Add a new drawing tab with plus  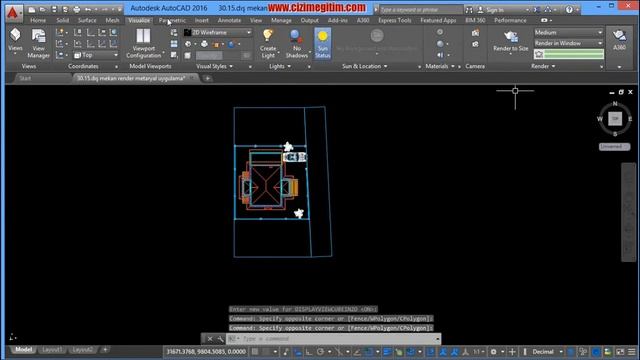207,78
